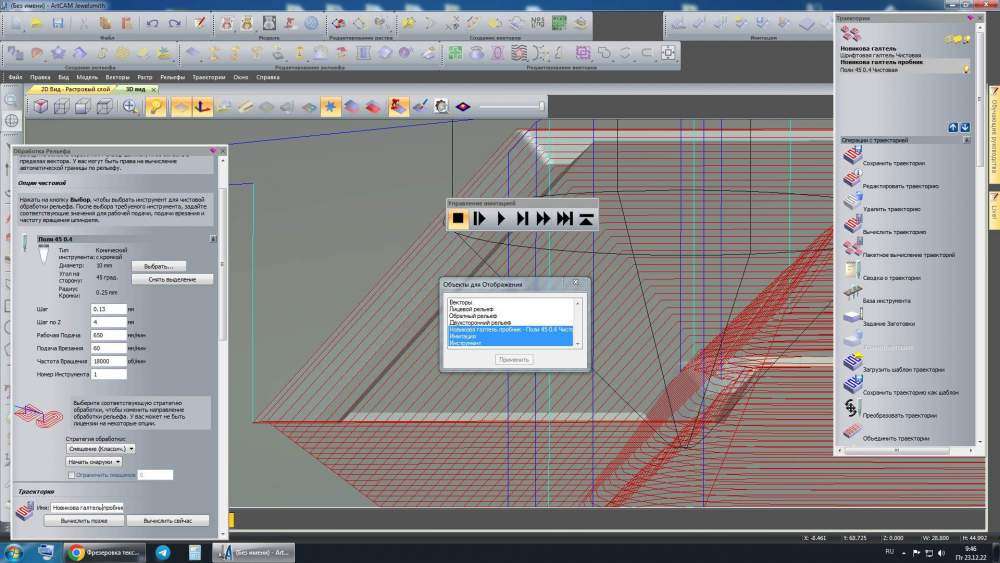Collapse the 'Операции с траекторией' section
Image resolution: width=1000 pixels, height=563 pixels.
pos(967,140)
